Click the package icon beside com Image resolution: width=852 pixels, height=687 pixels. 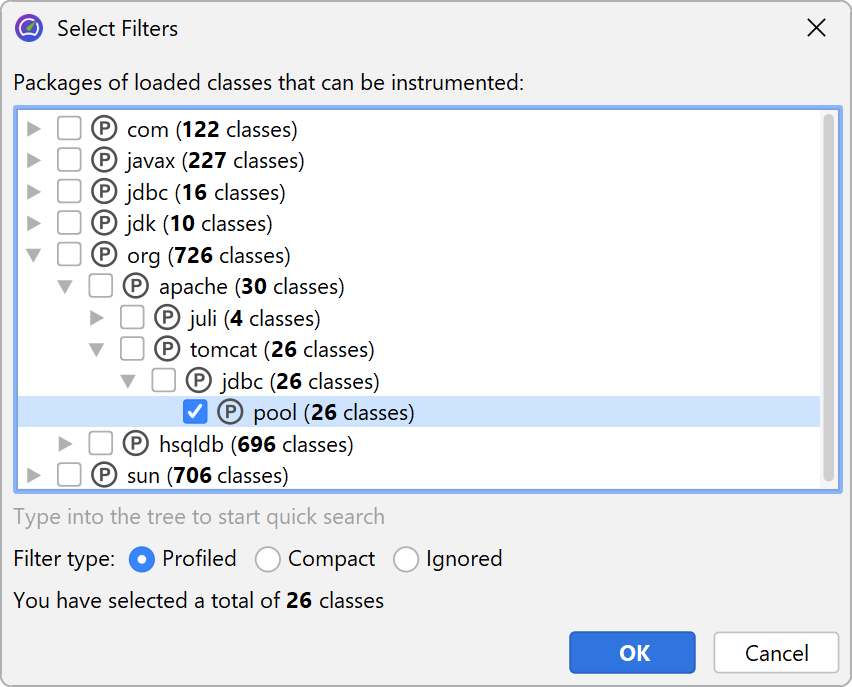tap(104, 129)
